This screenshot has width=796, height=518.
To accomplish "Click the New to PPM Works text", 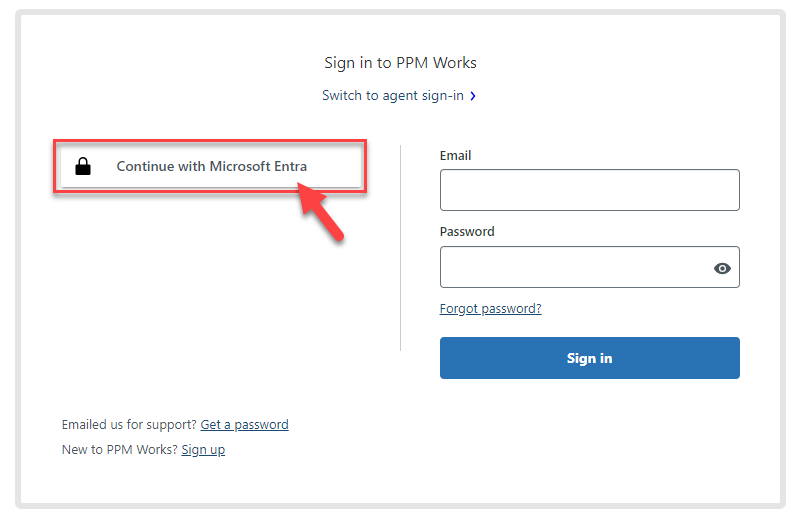I will pyautogui.click(x=119, y=450).
